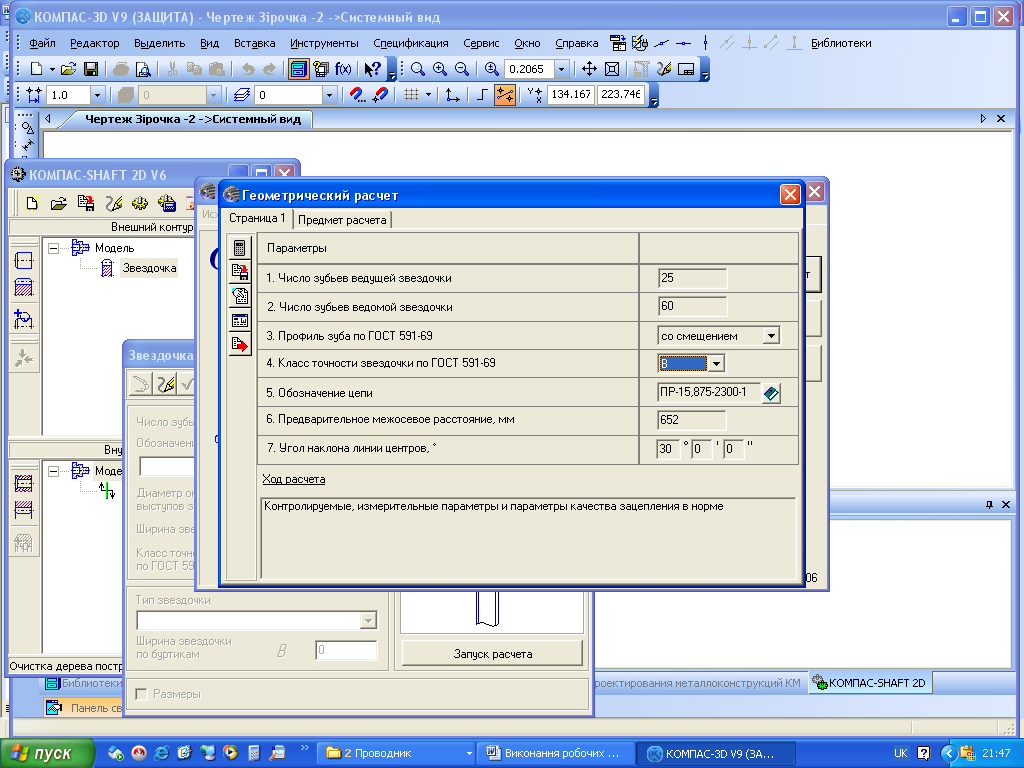Open the layer number 0 dropdown
Image resolution: width=1024 pixels, height=768 pixels.
coord(329,95)
